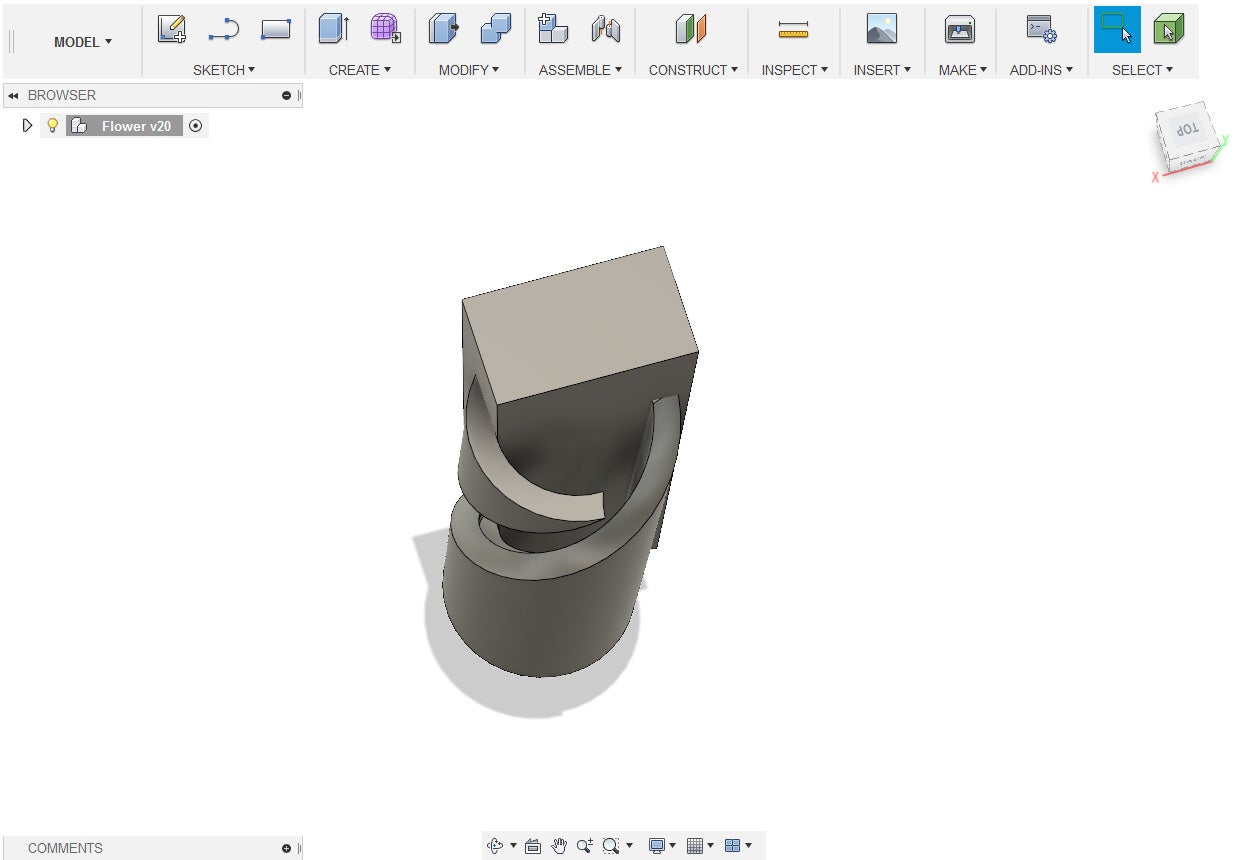Open the 3D Print tool
The width and height of the screenshot is (1249, 860).
tap(959, 30)
